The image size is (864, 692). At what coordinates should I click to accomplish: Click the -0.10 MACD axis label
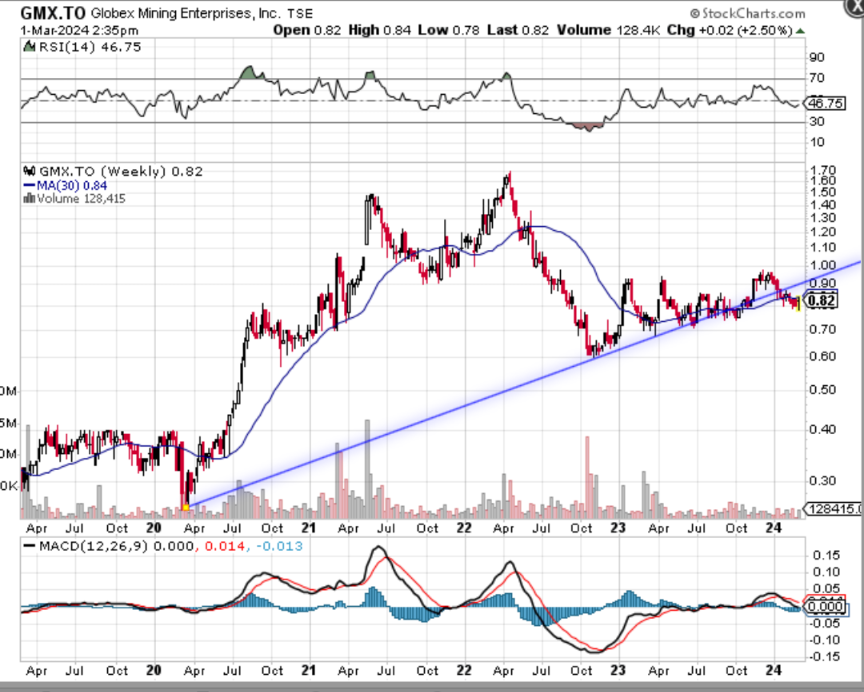coord(825,640)
